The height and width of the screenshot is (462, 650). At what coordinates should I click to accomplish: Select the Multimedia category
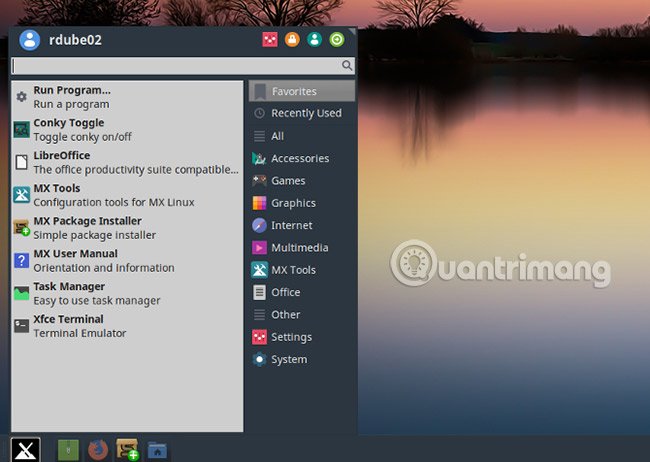tap(302, 248)
